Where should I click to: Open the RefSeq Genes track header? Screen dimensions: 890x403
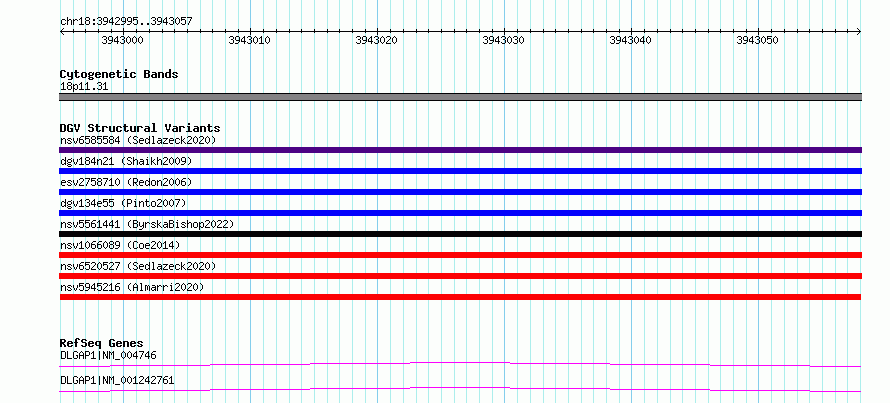point(101,343)
